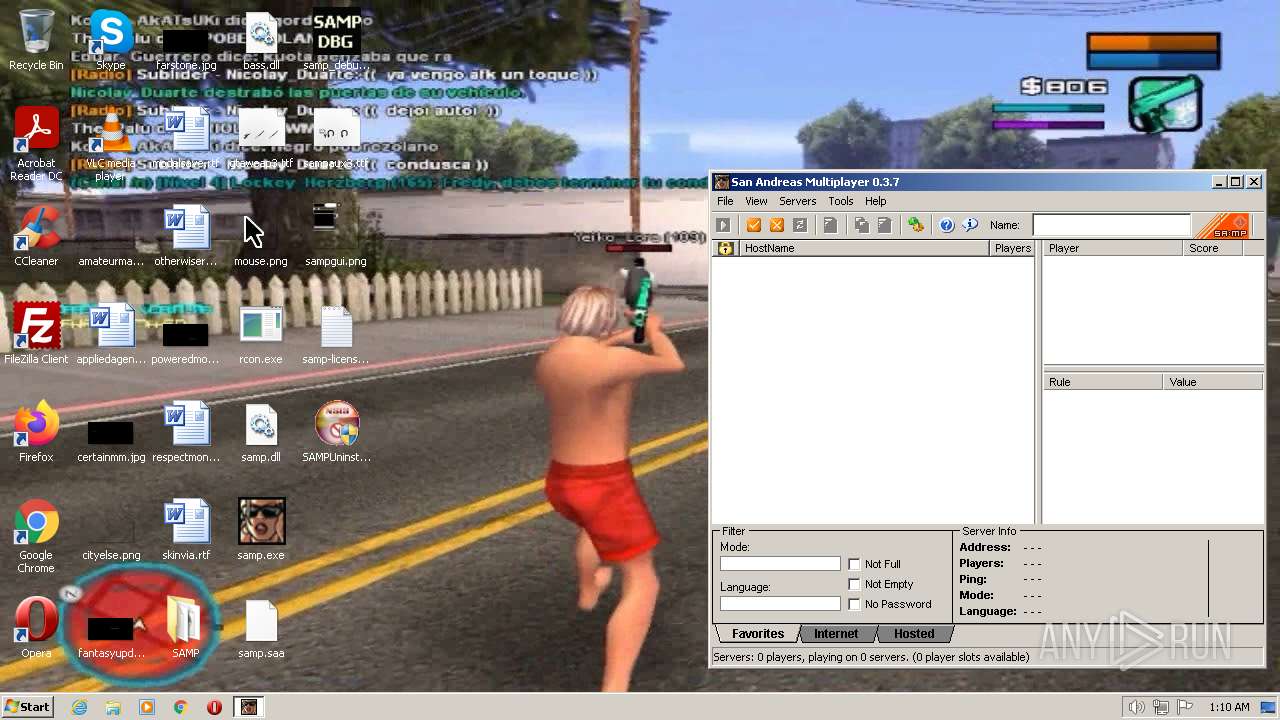
Task: Open the Windows Start menu
Action: point(27,707)
